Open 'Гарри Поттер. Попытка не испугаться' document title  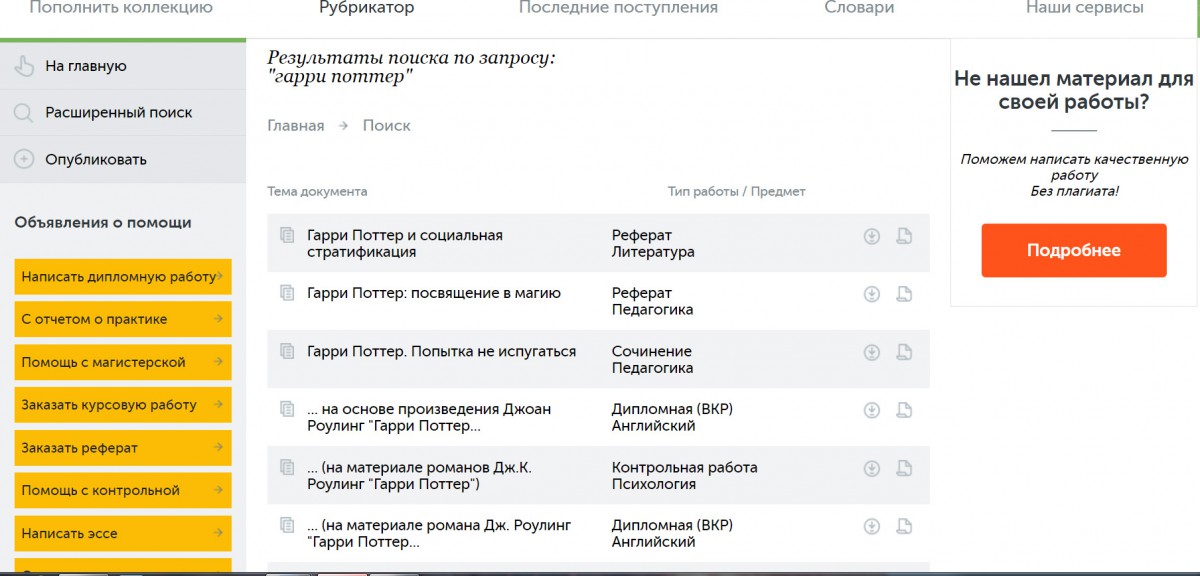point(442,352)
